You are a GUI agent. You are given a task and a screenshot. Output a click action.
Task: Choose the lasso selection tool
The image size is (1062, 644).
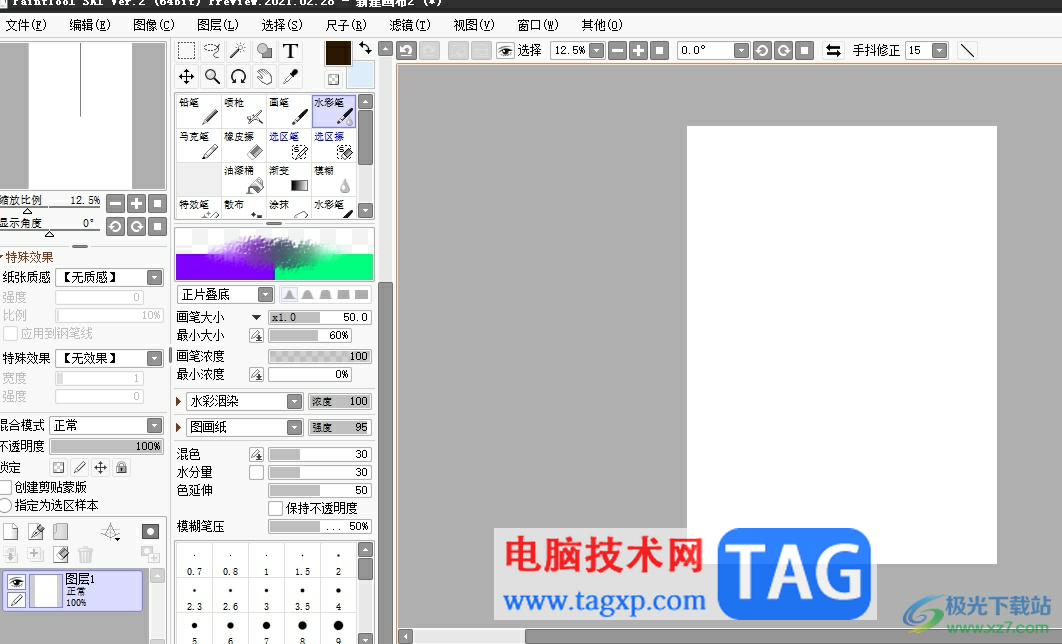pyautogui.click(x=212, y=51)
